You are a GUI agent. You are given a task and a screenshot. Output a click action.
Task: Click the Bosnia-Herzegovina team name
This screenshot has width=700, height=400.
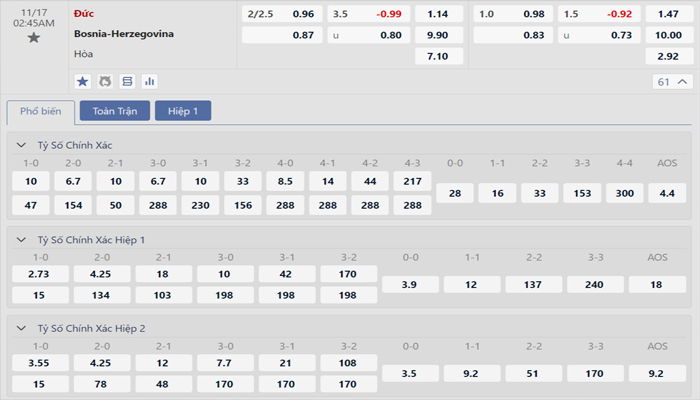[123, 34]
